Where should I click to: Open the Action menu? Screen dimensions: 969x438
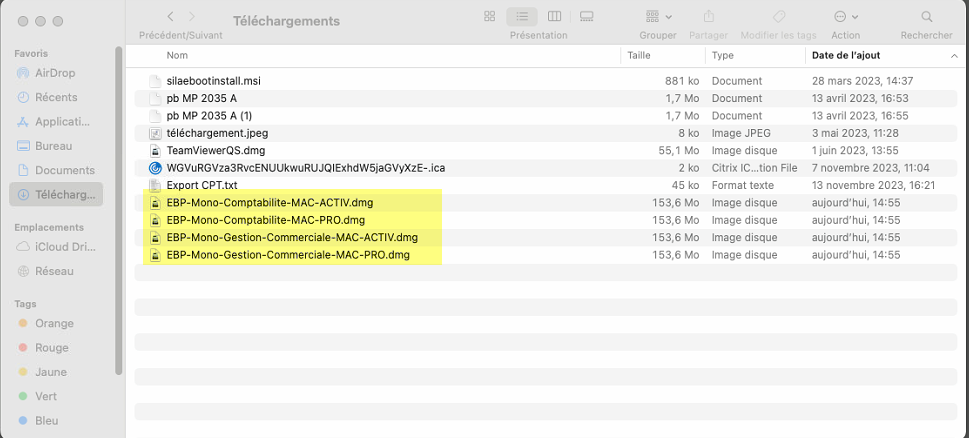(x=846, y=17)
